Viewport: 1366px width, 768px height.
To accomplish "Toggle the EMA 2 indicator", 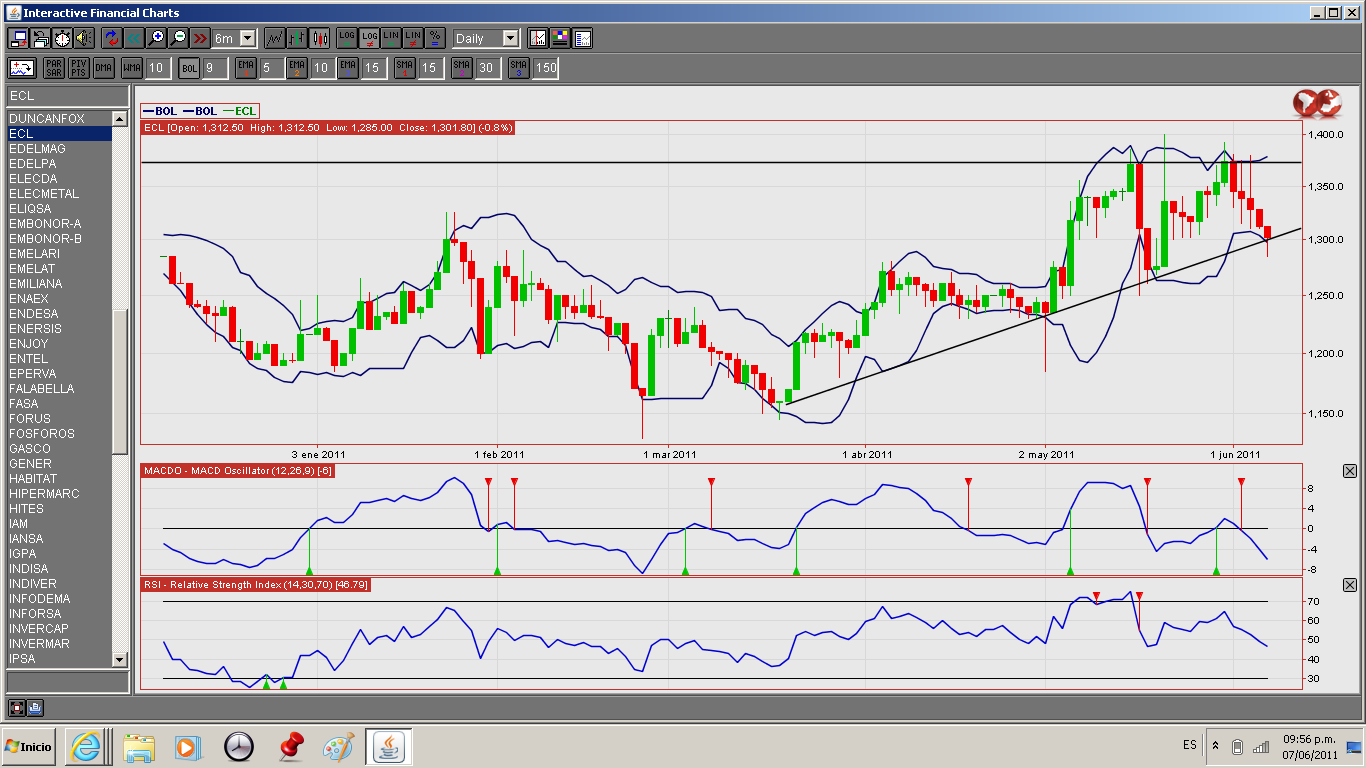I will point(297,67).
